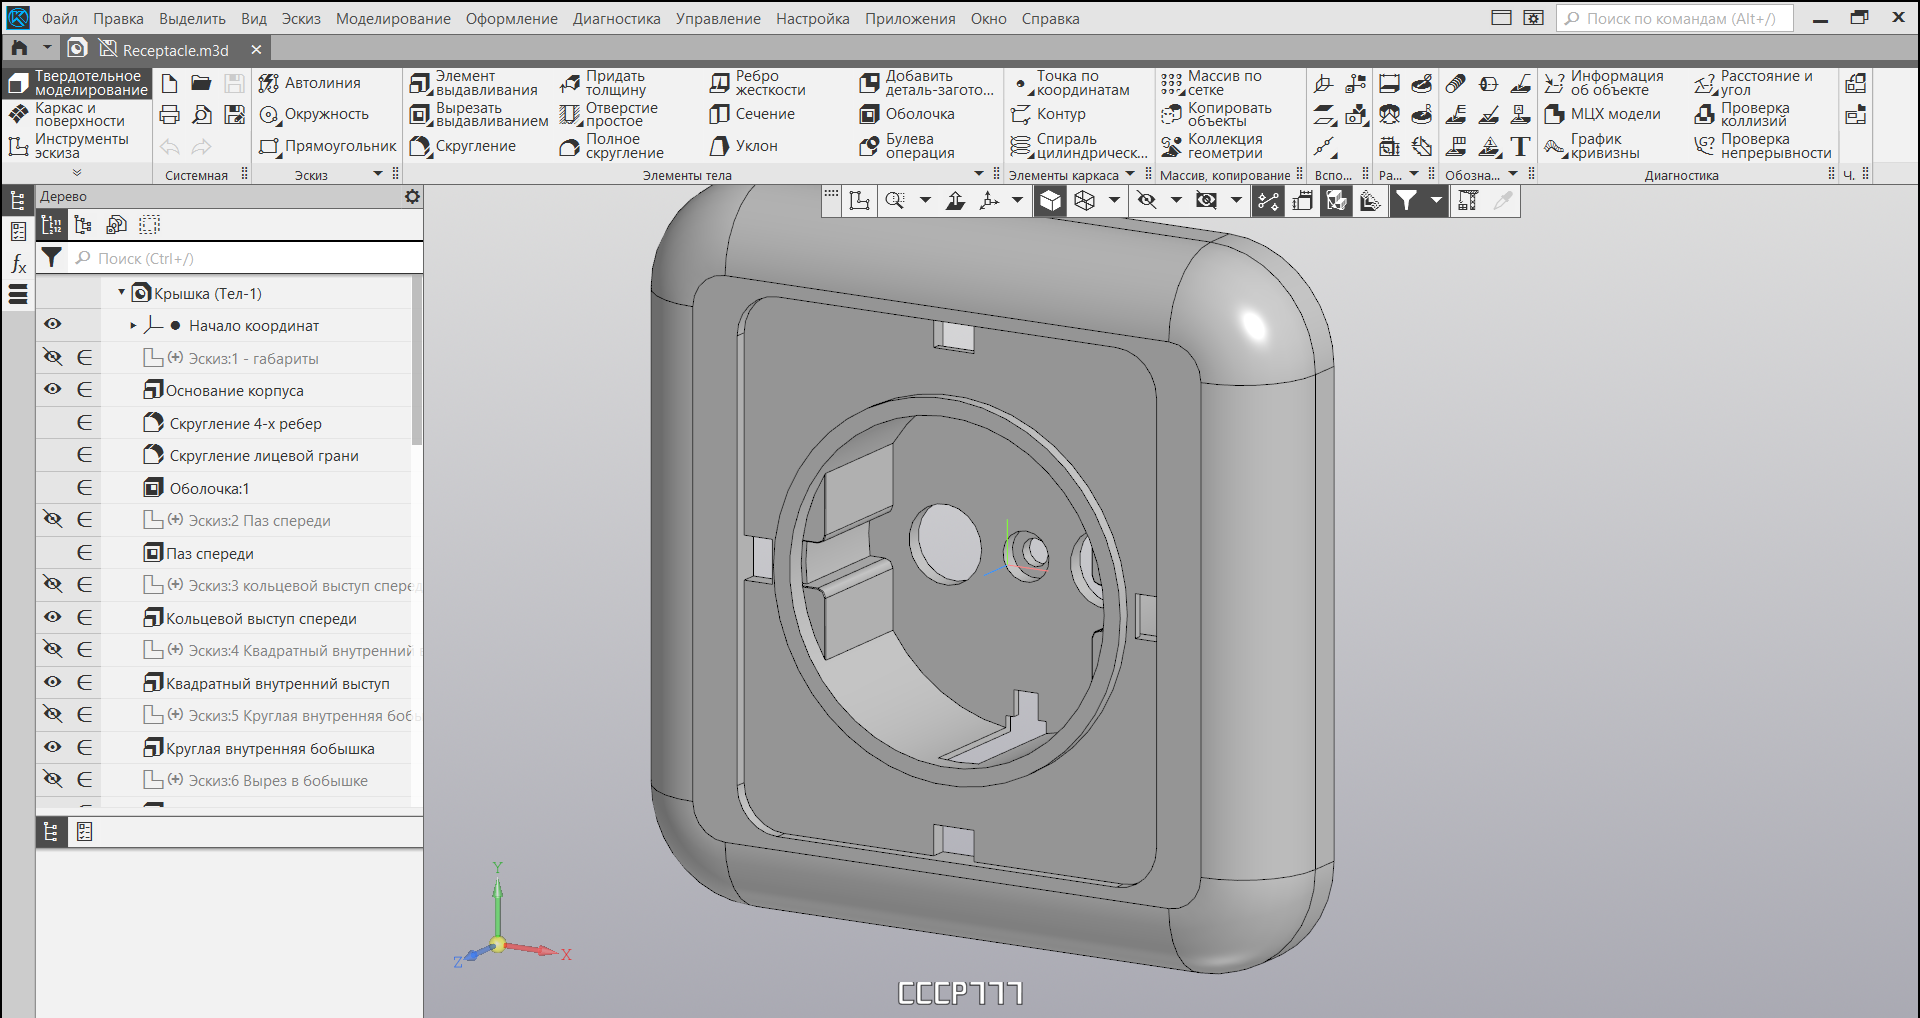Open the tree panel settings gear
Viewport: 1920px width, 1018px height.
(x=412, y=197)
